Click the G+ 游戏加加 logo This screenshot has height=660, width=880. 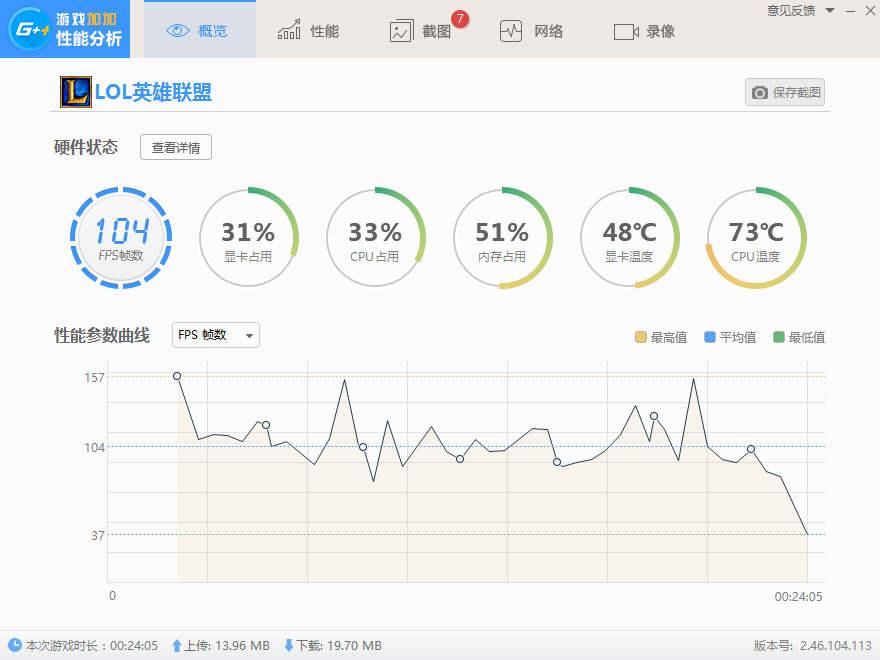tap(65, 29)
